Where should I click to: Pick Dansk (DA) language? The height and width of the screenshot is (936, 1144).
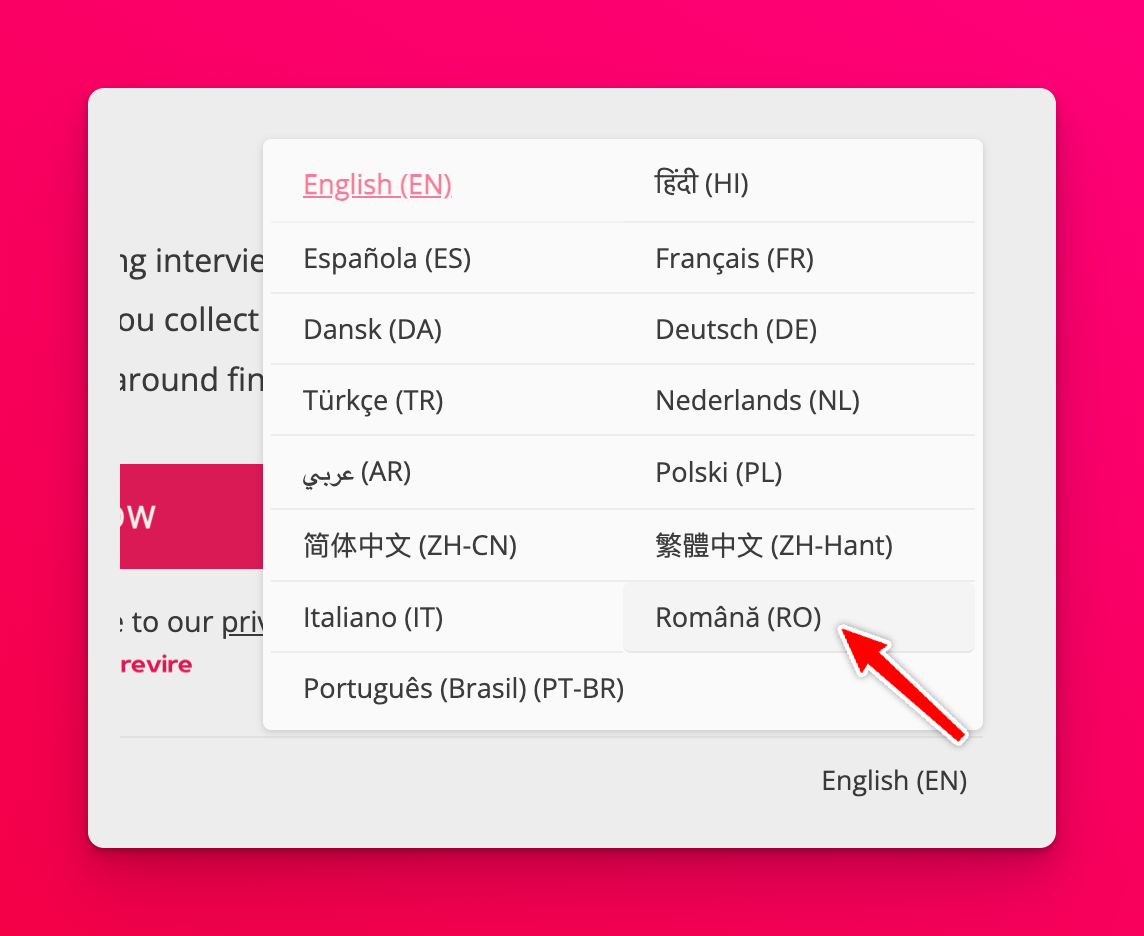point(372,329)
